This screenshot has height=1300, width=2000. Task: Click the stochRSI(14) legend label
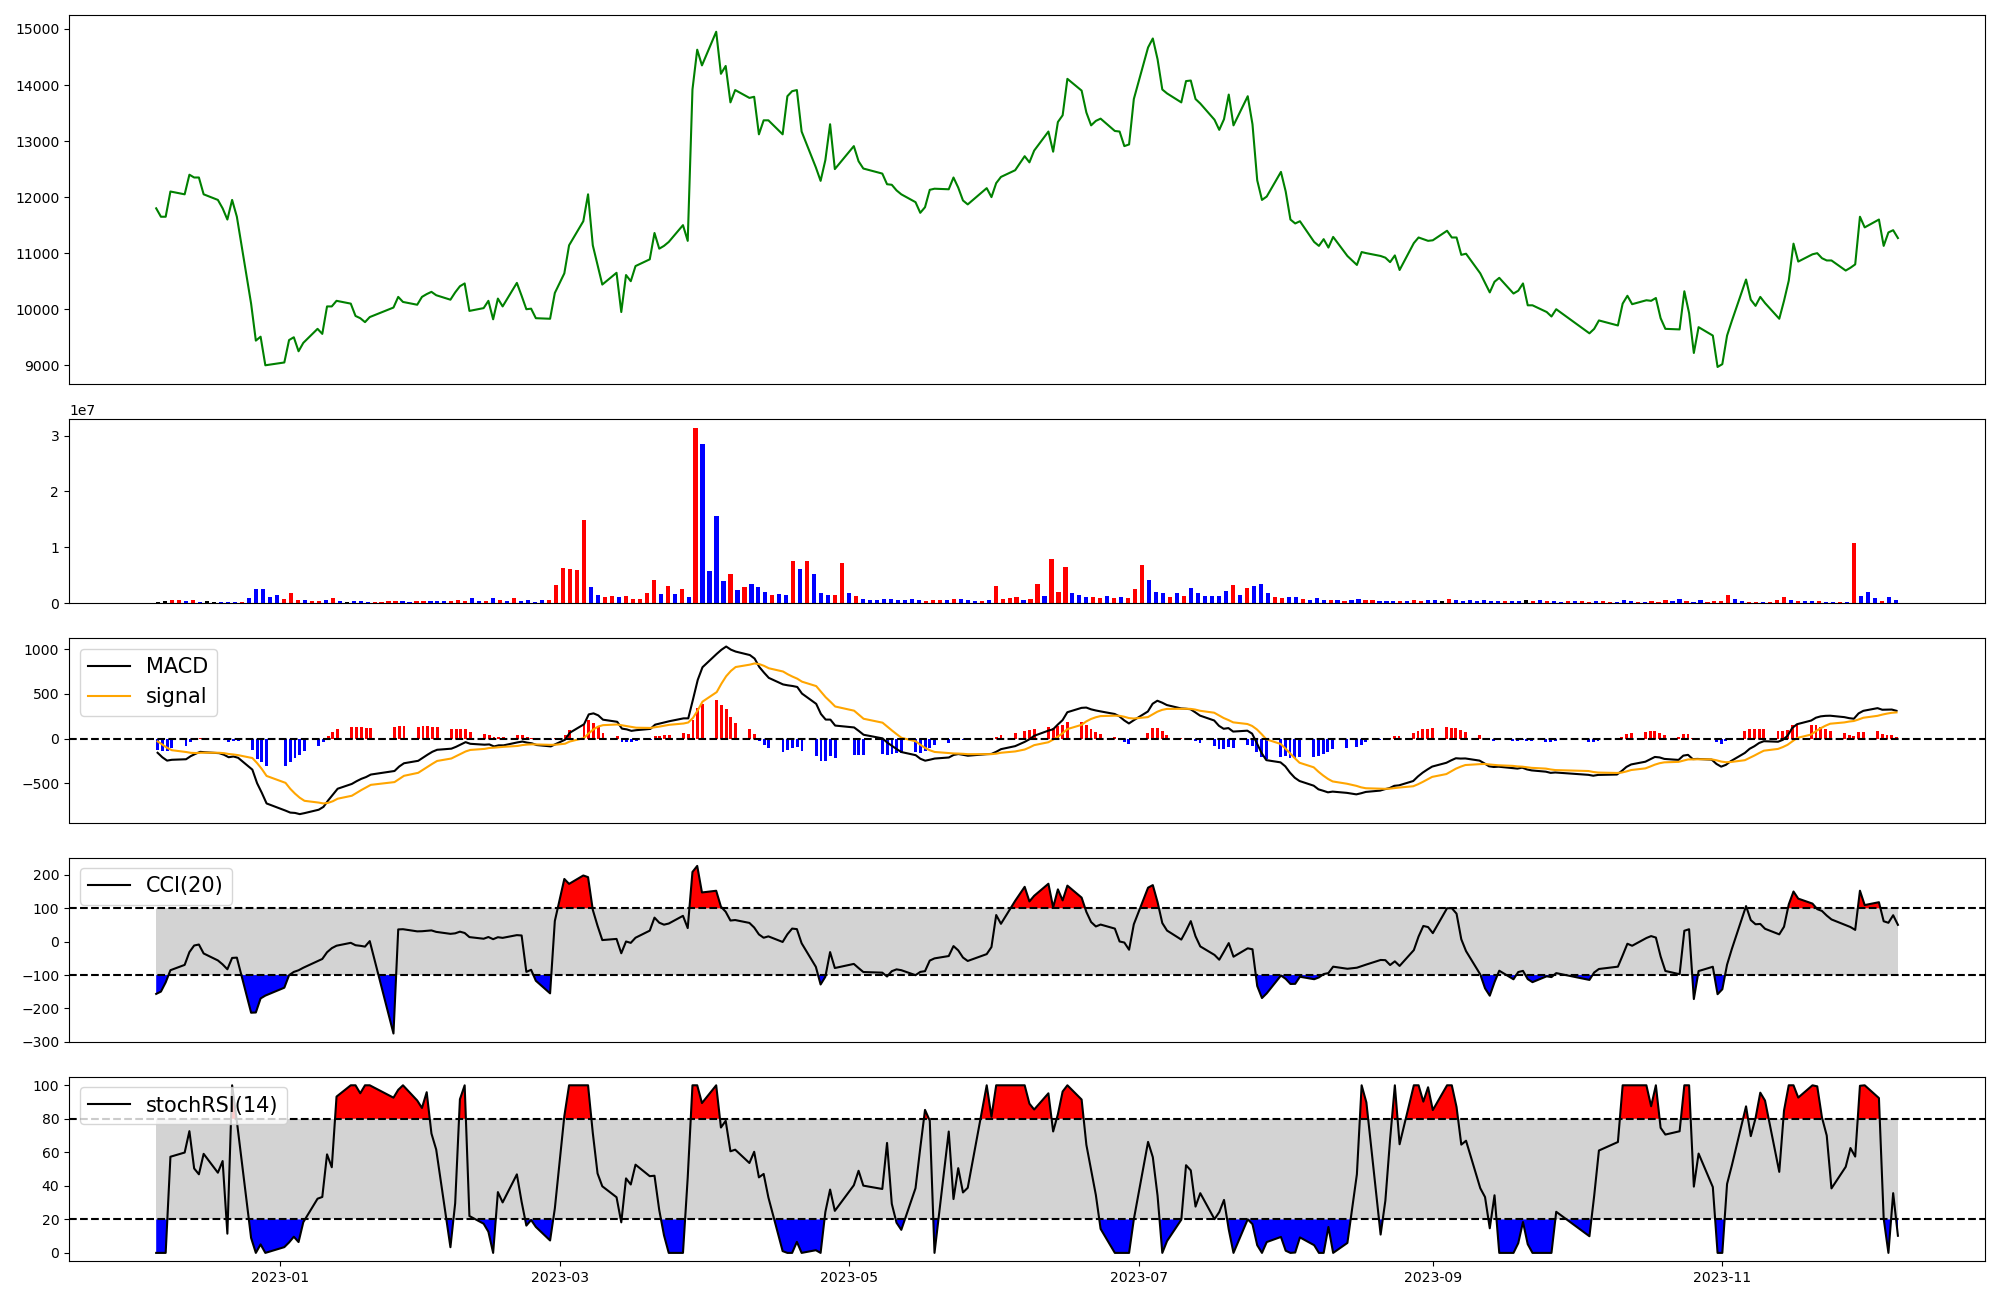[211, 1105]
